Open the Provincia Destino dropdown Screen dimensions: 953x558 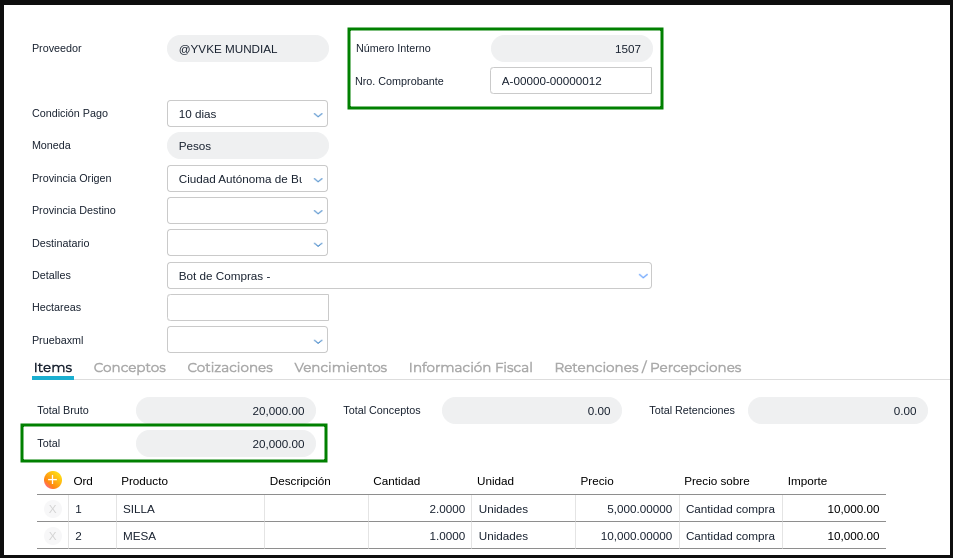[x=247, y=211]
